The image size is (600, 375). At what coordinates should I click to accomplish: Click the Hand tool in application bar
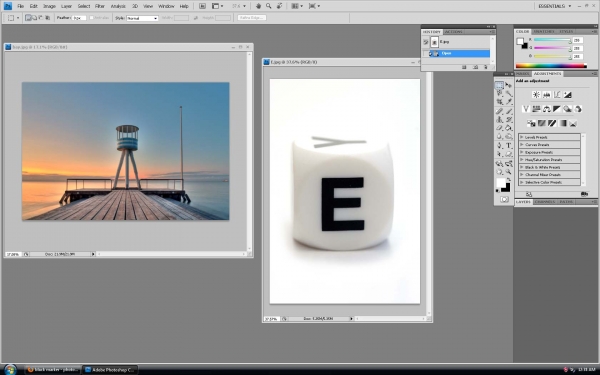coord(258,6)
